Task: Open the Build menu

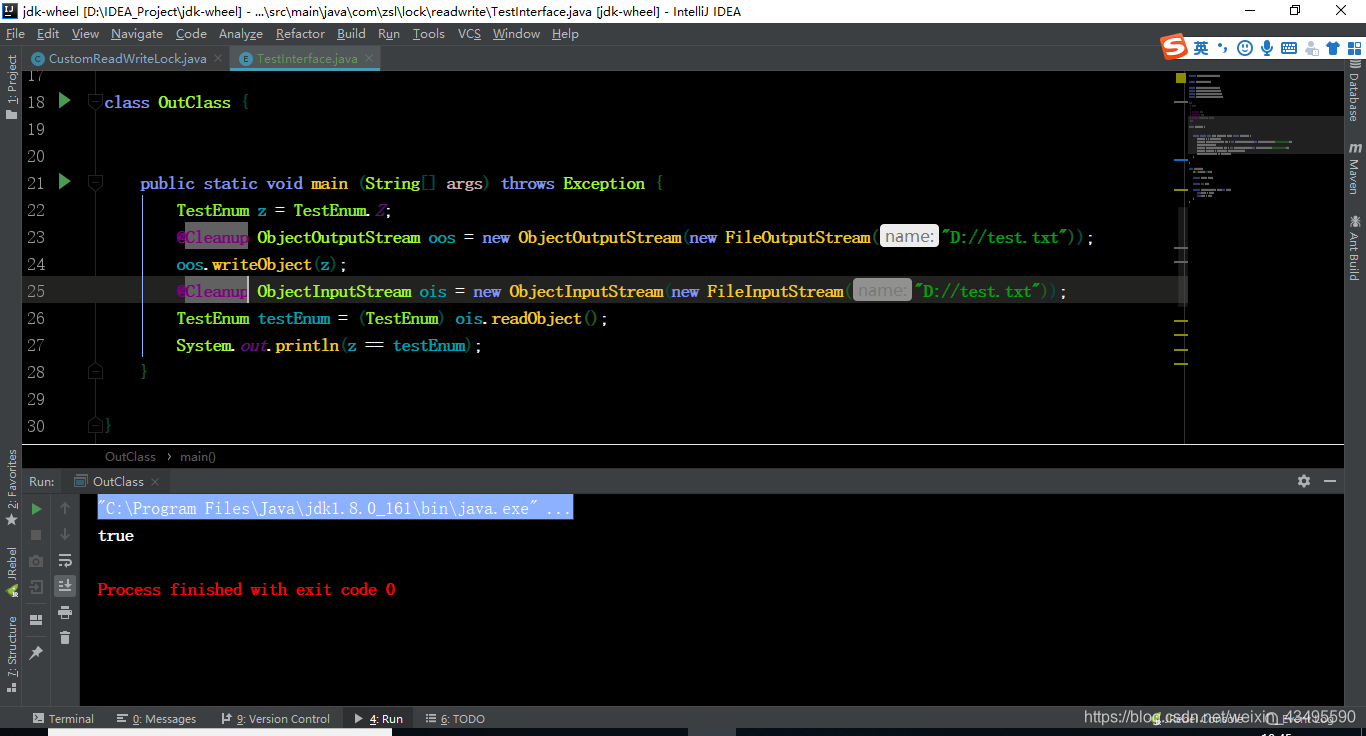Action: [x=351, y=34]
